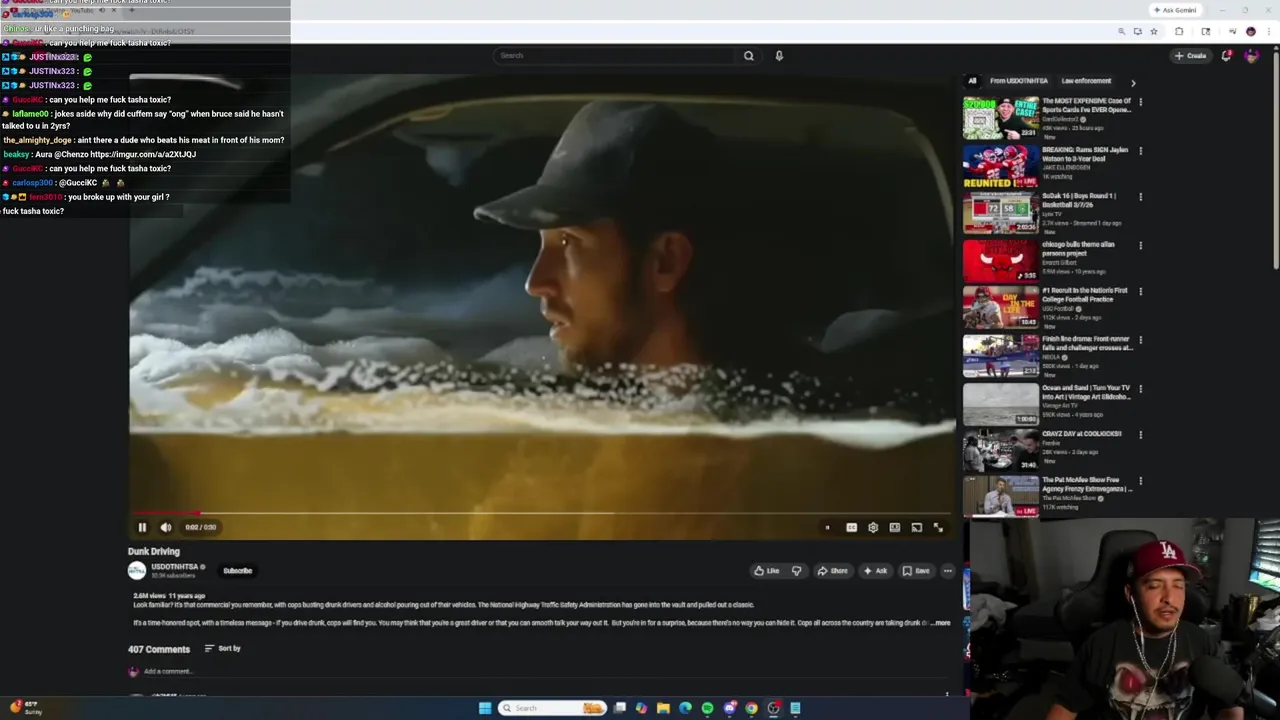The width and height of the screenshot is (1280, 720).
Task: Click the Windows taskbar search box
Action: click(552, 708)
